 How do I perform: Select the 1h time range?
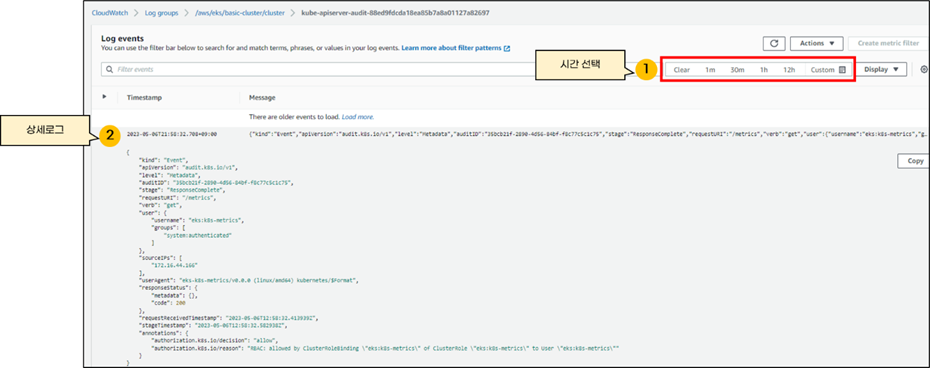764,69
